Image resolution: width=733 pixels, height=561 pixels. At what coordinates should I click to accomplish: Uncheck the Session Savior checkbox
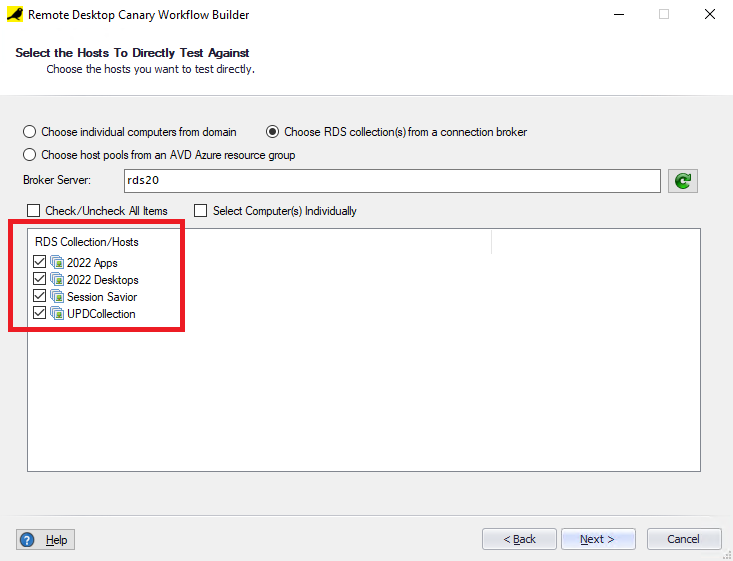tap(39, 296)
